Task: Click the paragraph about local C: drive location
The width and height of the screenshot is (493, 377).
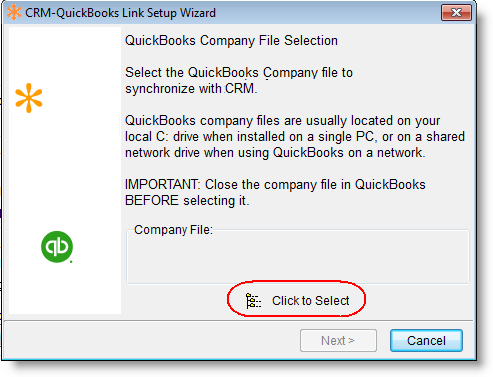Action: coord(295,137)
